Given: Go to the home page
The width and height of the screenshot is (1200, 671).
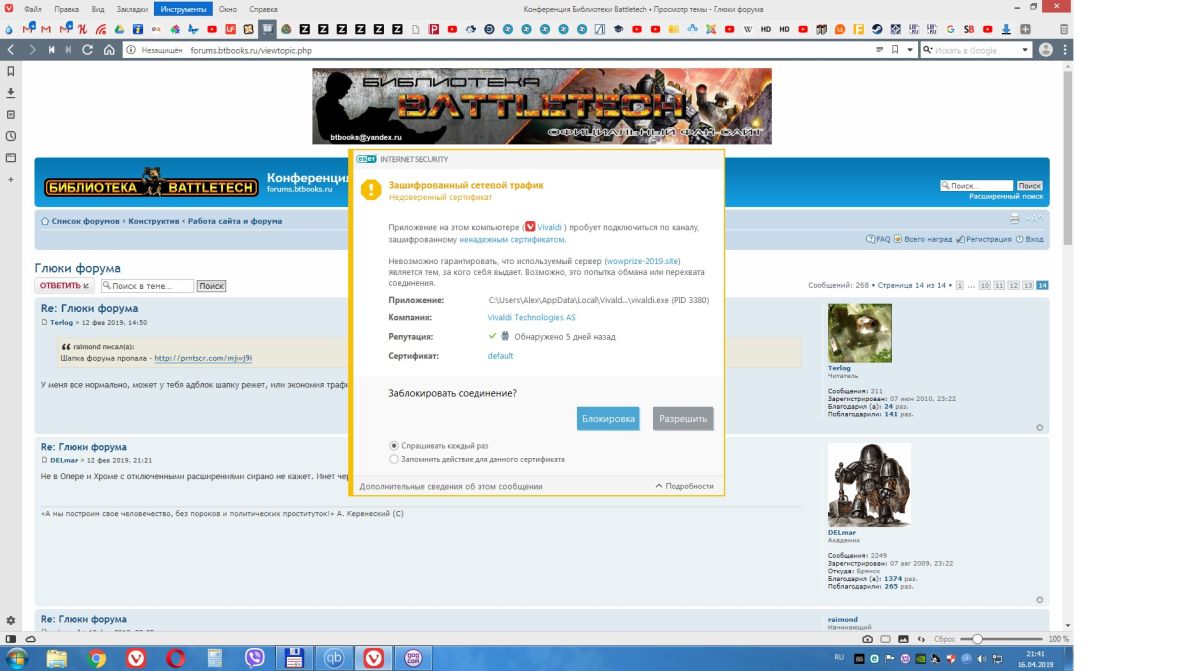Looking at the screenshot, I should 109,50.
